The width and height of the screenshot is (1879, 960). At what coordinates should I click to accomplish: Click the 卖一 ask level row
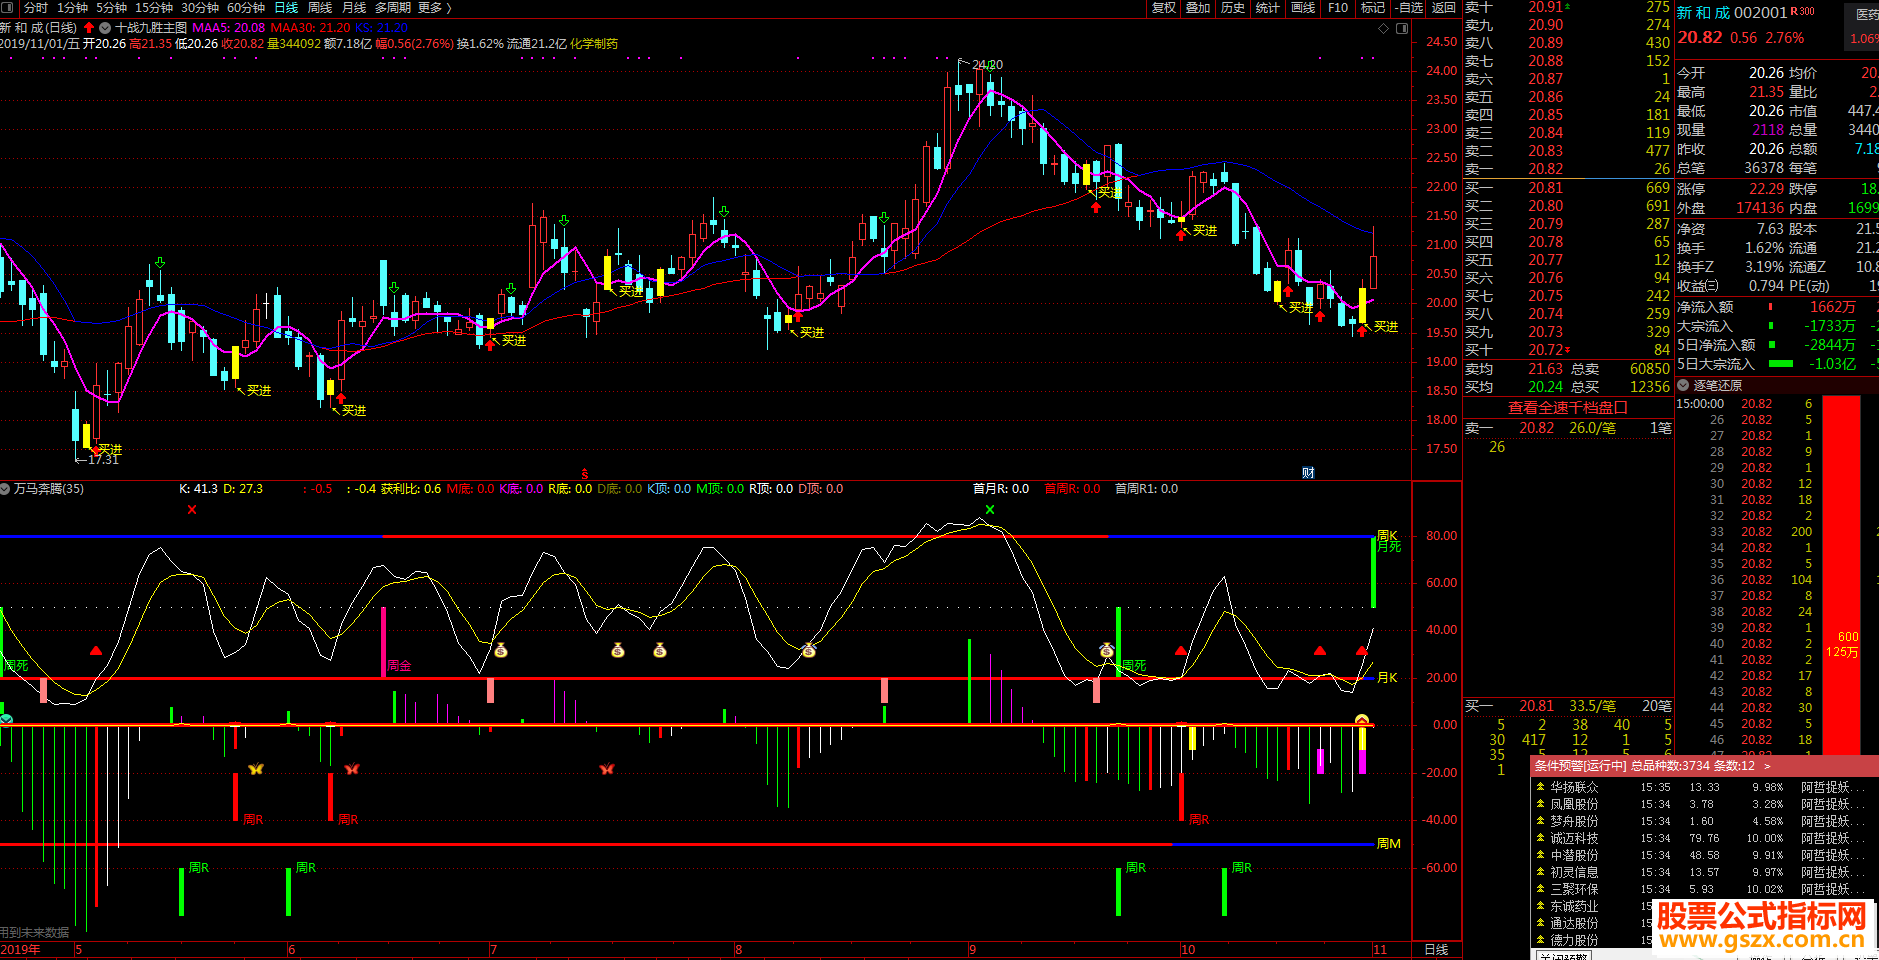(1568, 169)
